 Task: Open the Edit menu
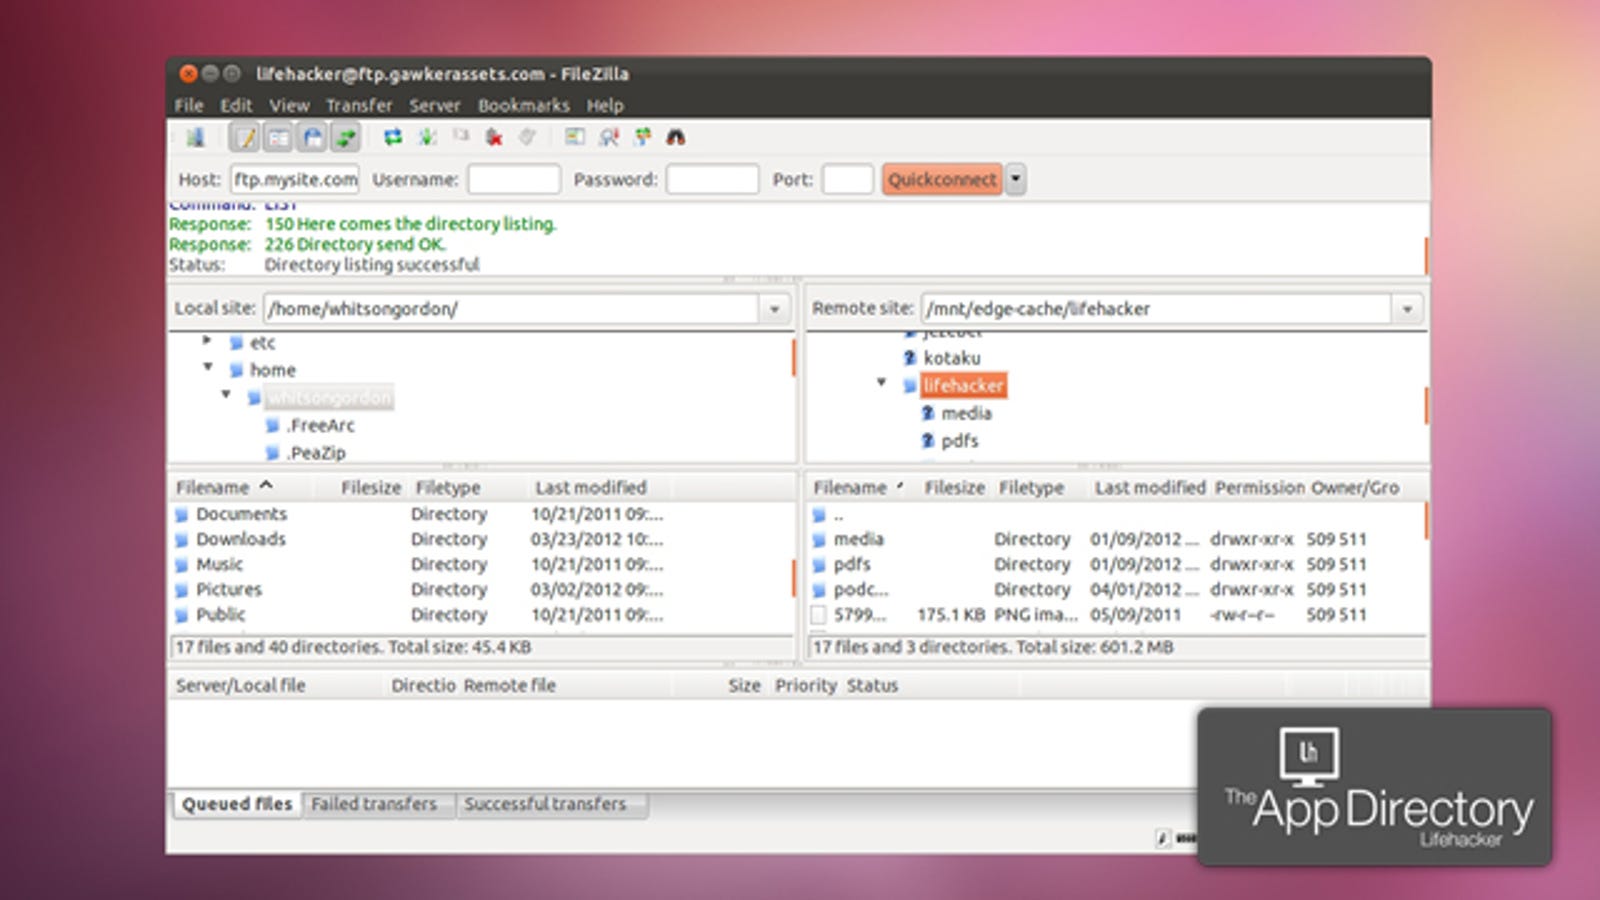click(x=236, y=105)
